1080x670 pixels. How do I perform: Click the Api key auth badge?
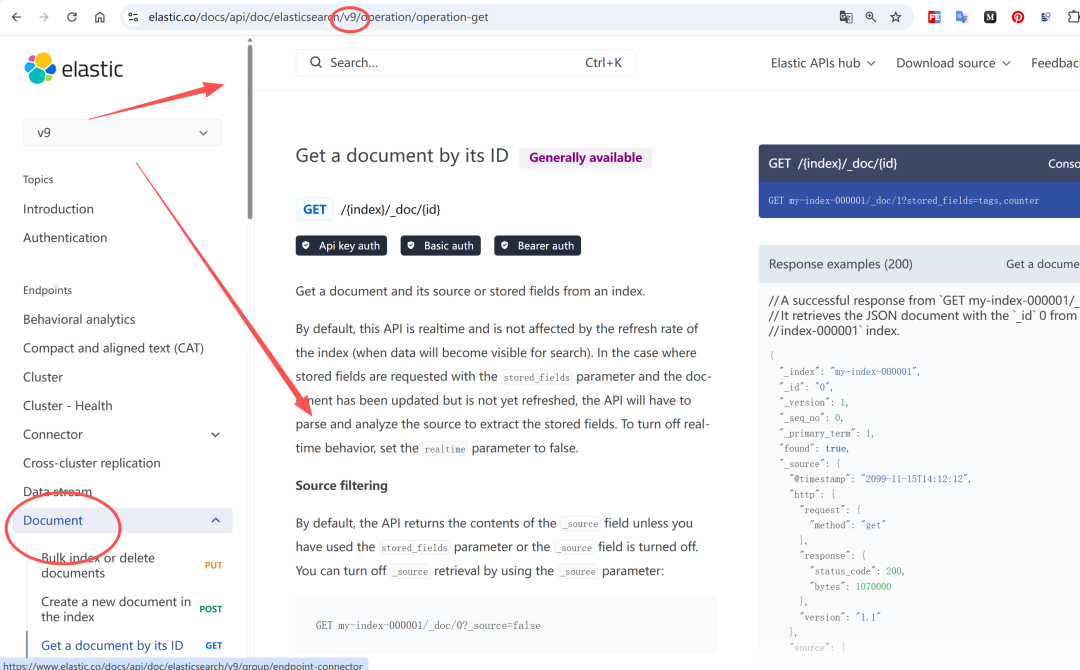[x=342, y=246]
